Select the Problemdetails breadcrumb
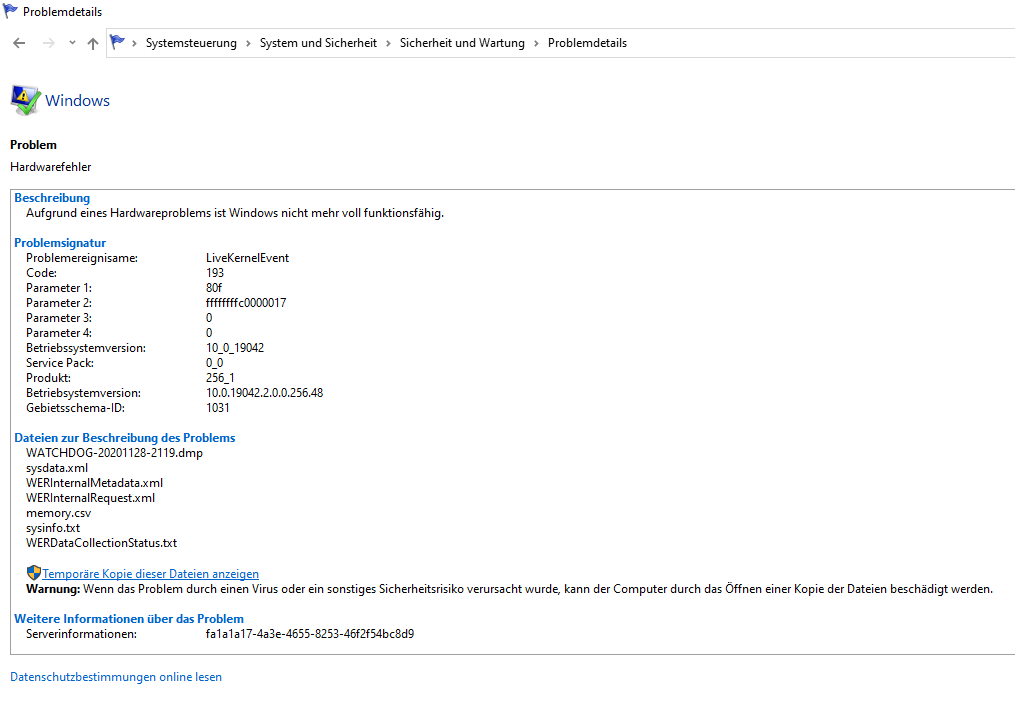Viewport: 1015px width, 721px height. click(x=587, y=43)
